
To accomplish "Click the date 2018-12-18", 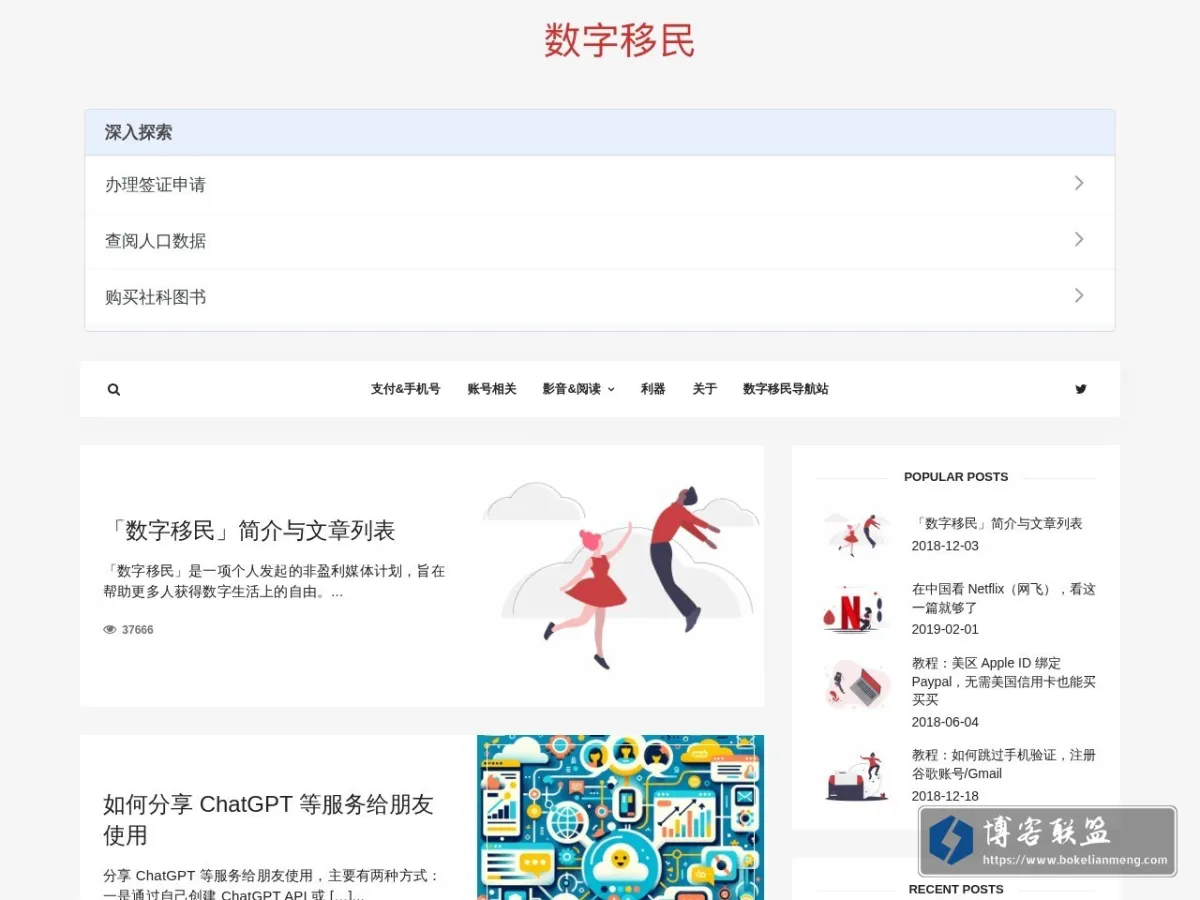I will pos(945,796).
